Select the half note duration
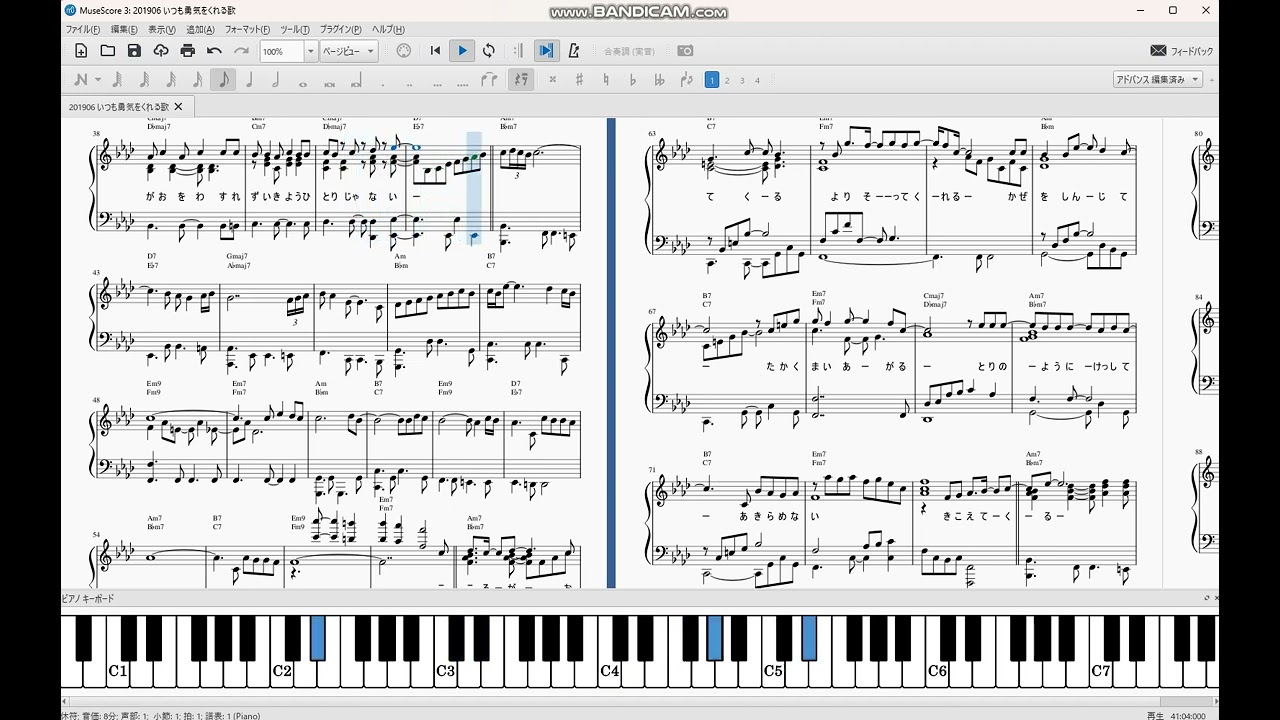The image size is (1280, 720). pyautogui.click(x=276, y=80)
